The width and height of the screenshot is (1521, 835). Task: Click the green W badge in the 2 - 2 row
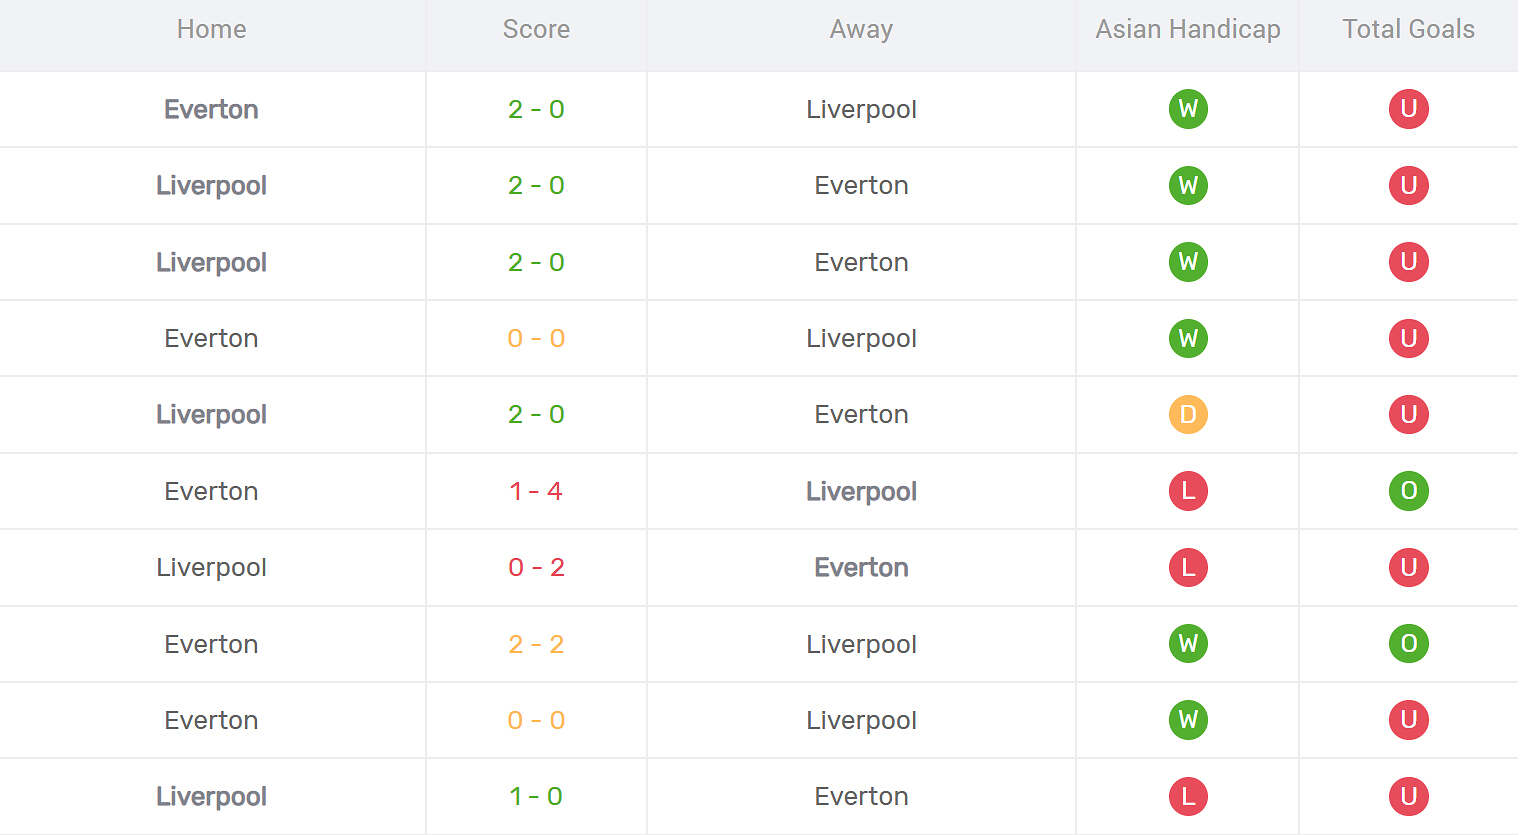coord(1188,644)
